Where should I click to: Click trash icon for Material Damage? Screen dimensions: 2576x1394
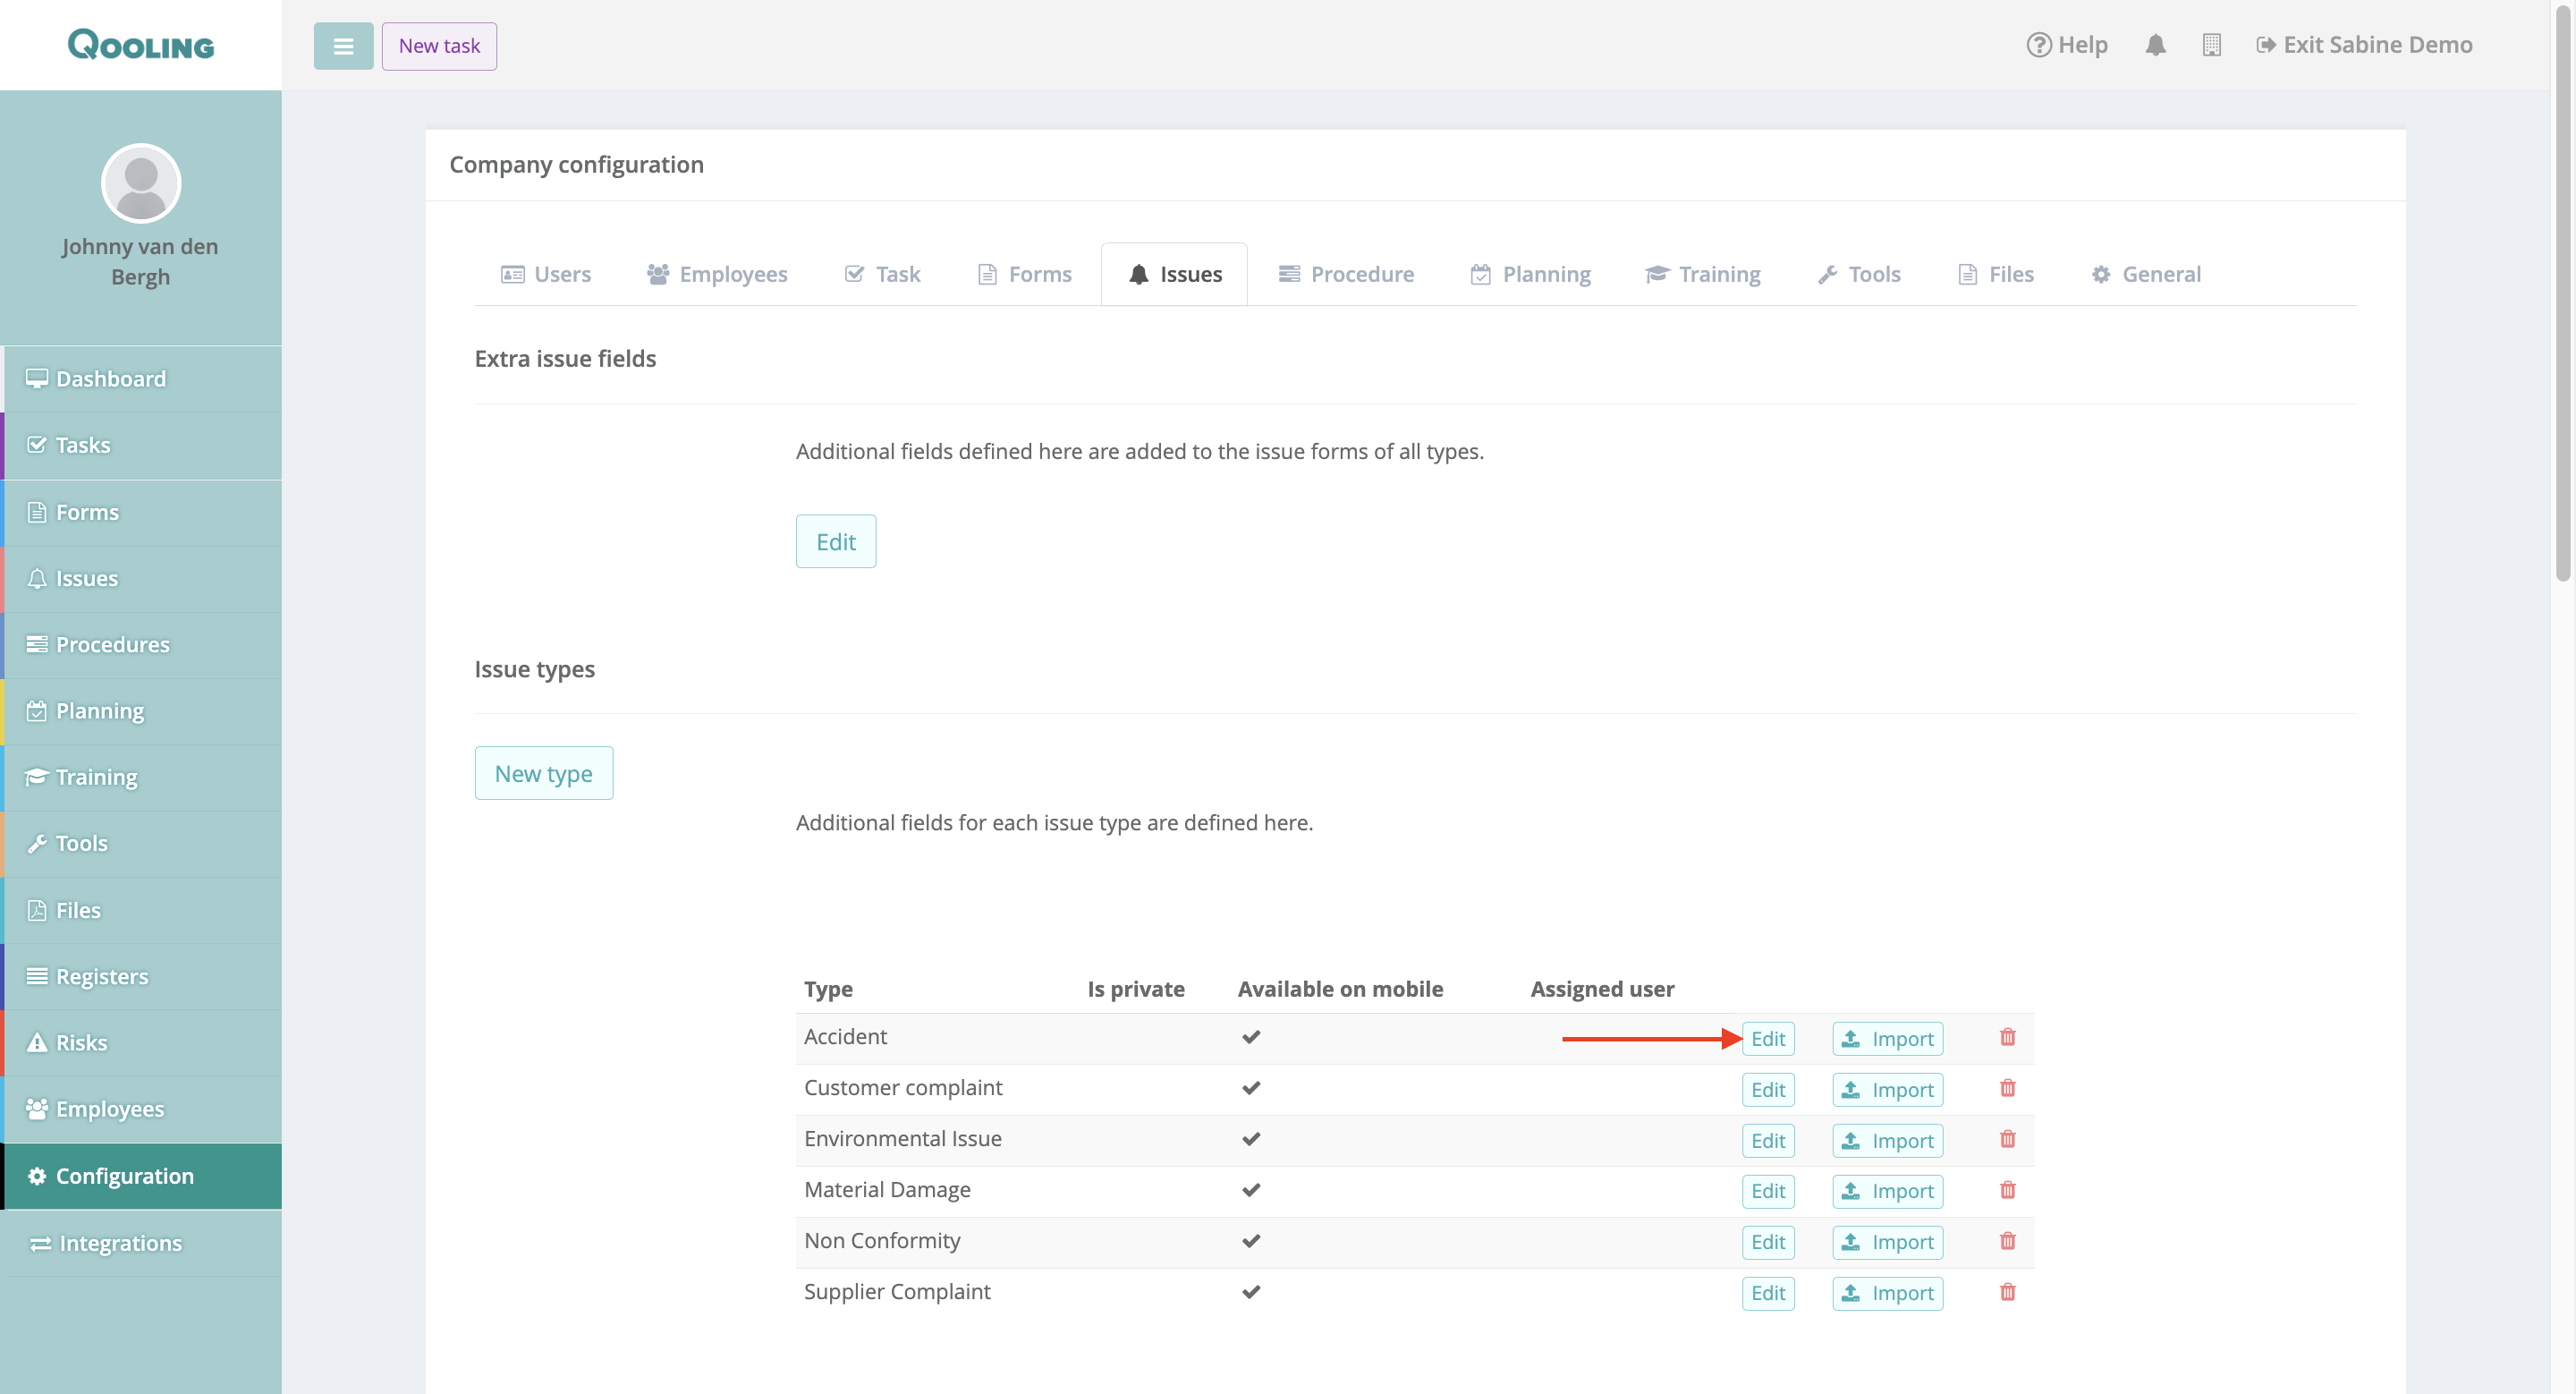(2007, 1190)
